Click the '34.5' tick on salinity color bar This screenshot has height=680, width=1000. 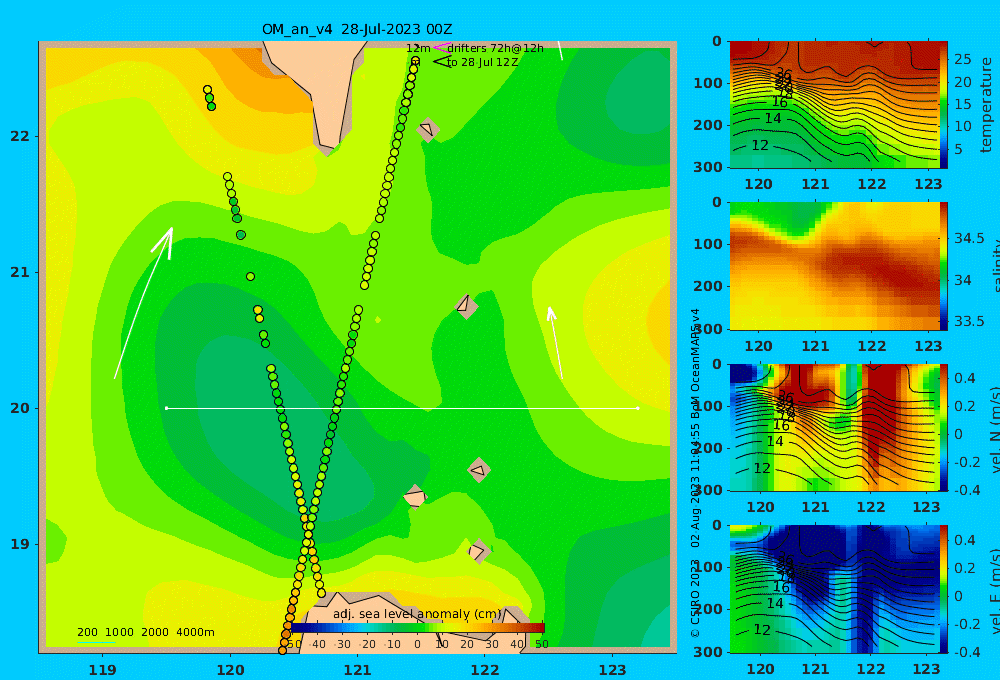click(x=969, y=239)
